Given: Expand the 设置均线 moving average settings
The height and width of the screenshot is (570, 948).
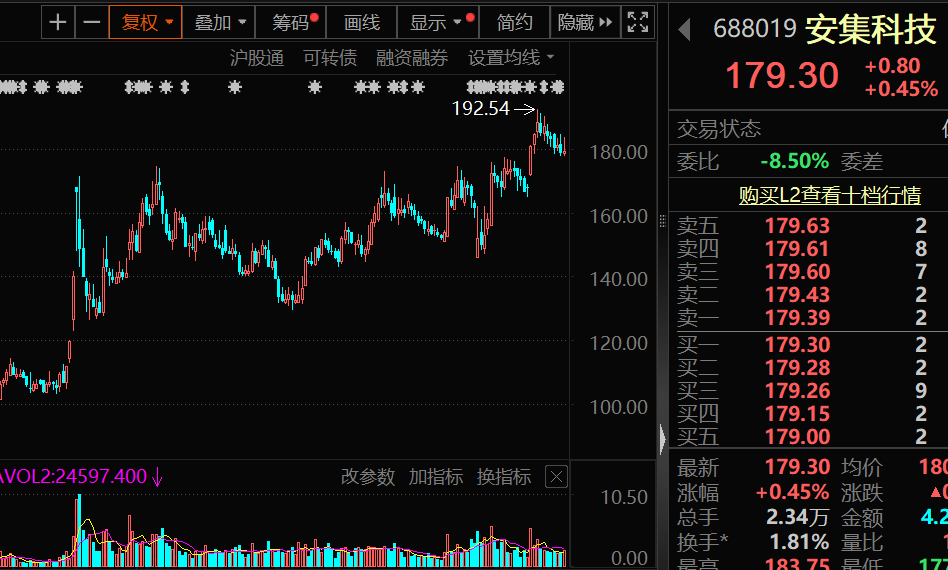Looking at the screenshot, I should pyautogui.click(x=511, y=58).
